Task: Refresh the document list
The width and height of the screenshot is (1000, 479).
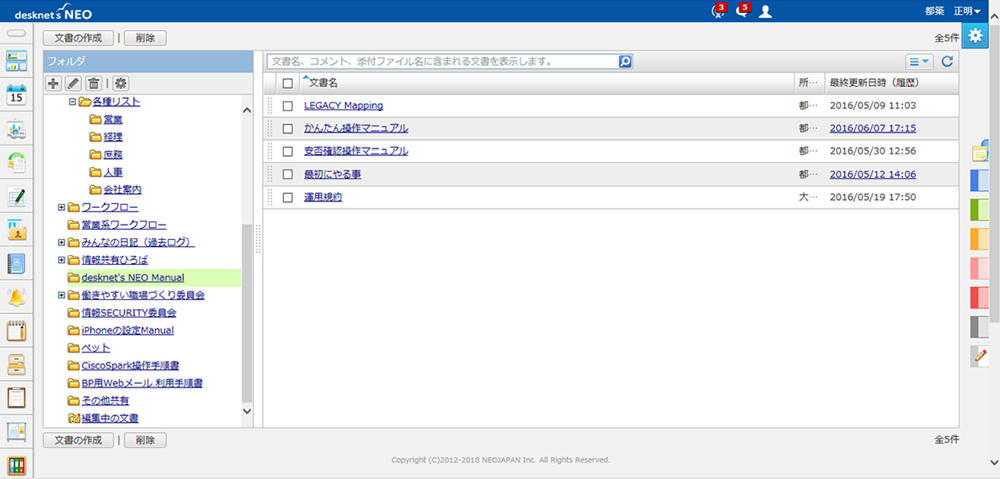Action: [x=947, y=62]
